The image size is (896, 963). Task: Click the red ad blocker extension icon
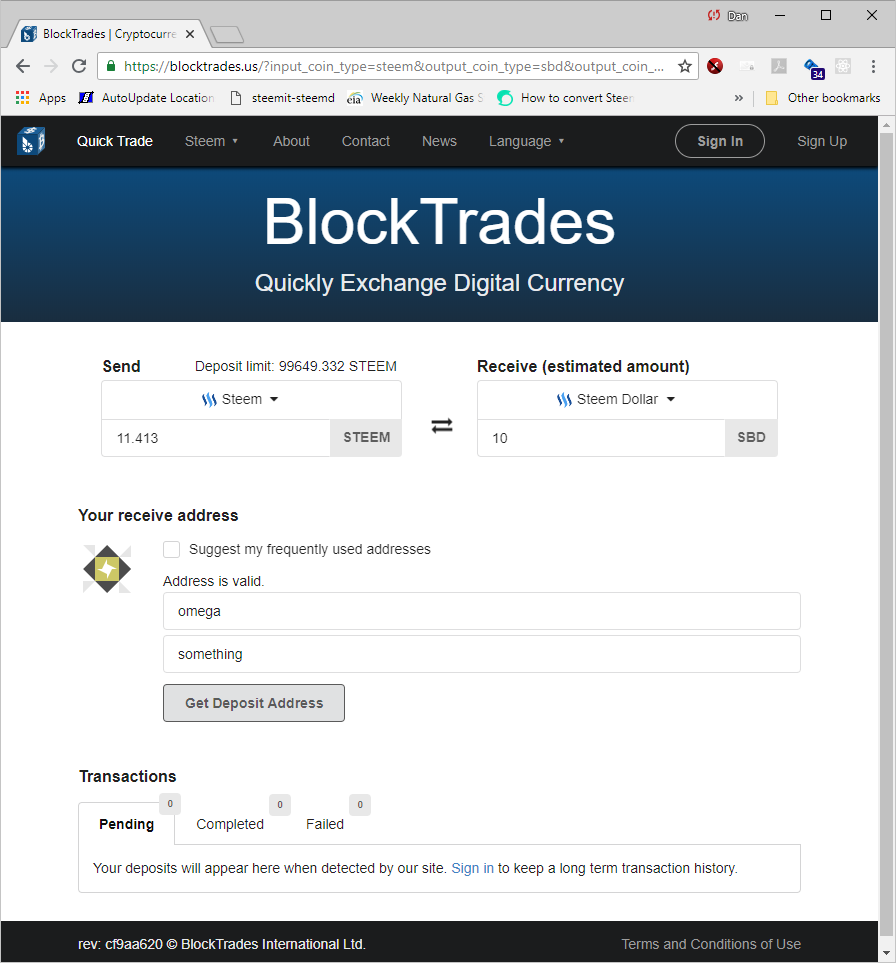pyautogui.click(x=715, y=66)
